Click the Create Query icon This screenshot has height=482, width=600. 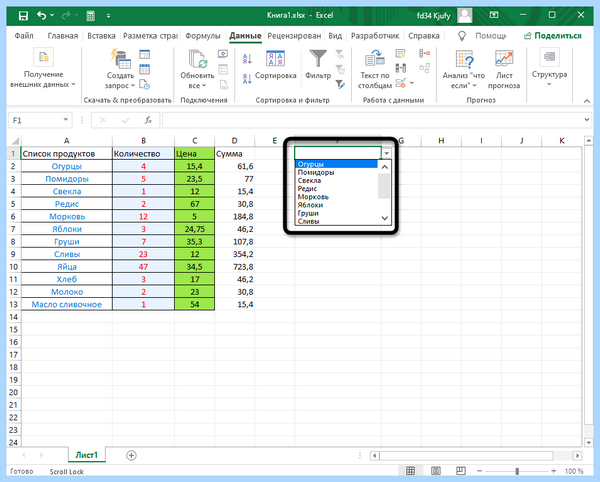[x=121, y=59]
